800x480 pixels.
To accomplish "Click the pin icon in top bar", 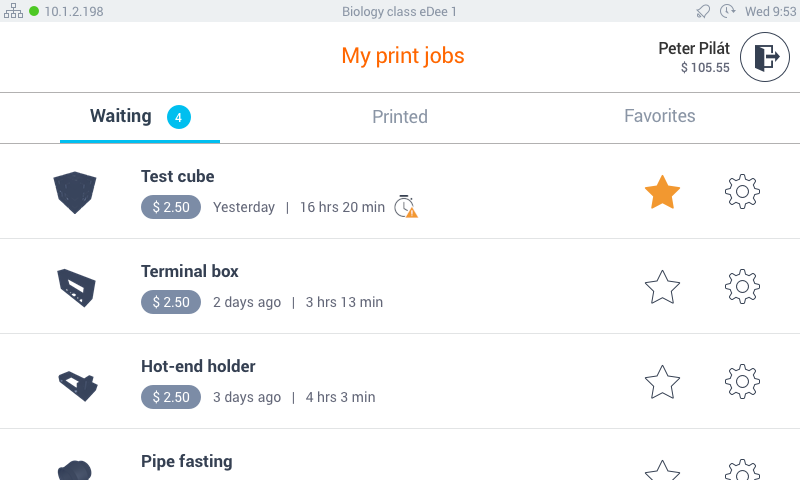I will [704, 12].
